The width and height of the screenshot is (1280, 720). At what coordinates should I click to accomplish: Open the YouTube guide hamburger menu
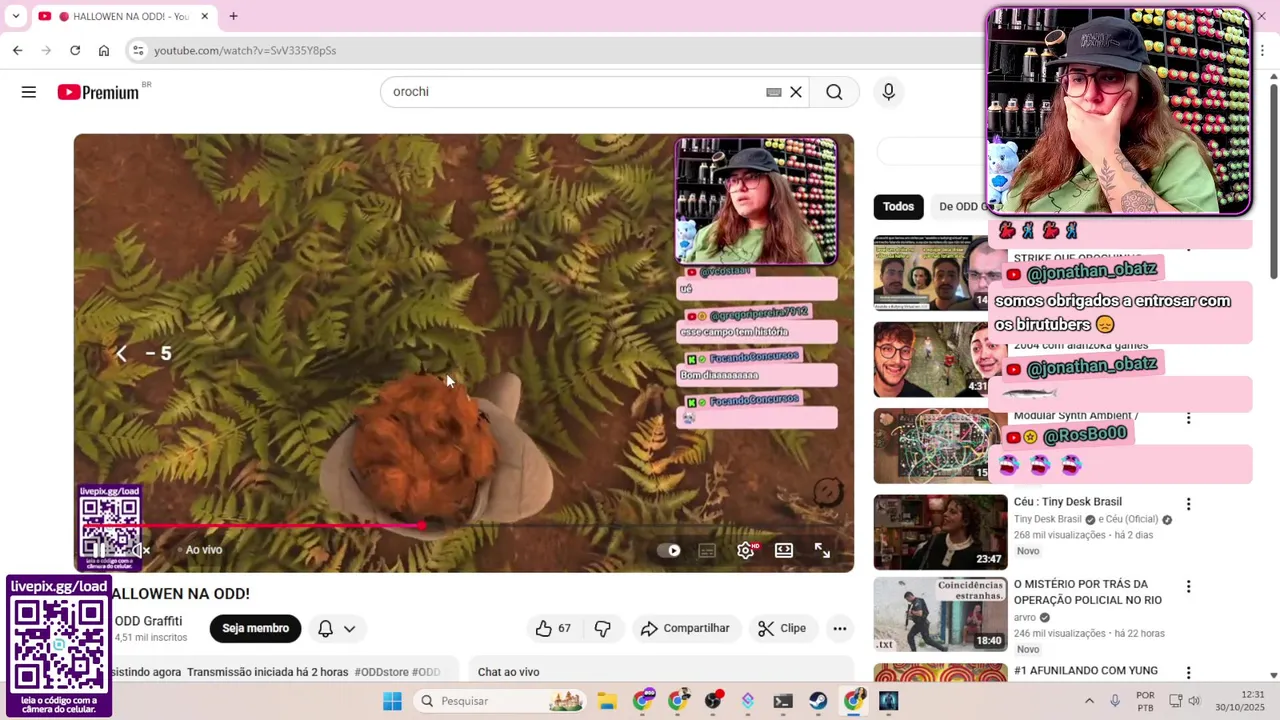[x=28, y=92]
